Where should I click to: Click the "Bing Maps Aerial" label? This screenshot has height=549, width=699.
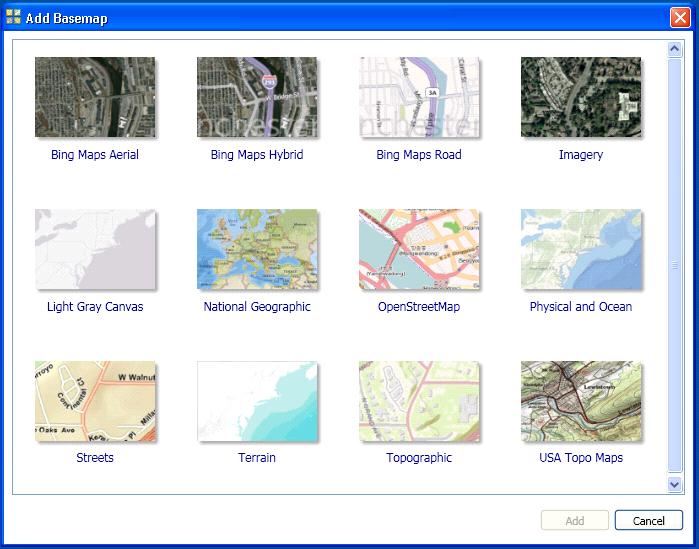95,155
